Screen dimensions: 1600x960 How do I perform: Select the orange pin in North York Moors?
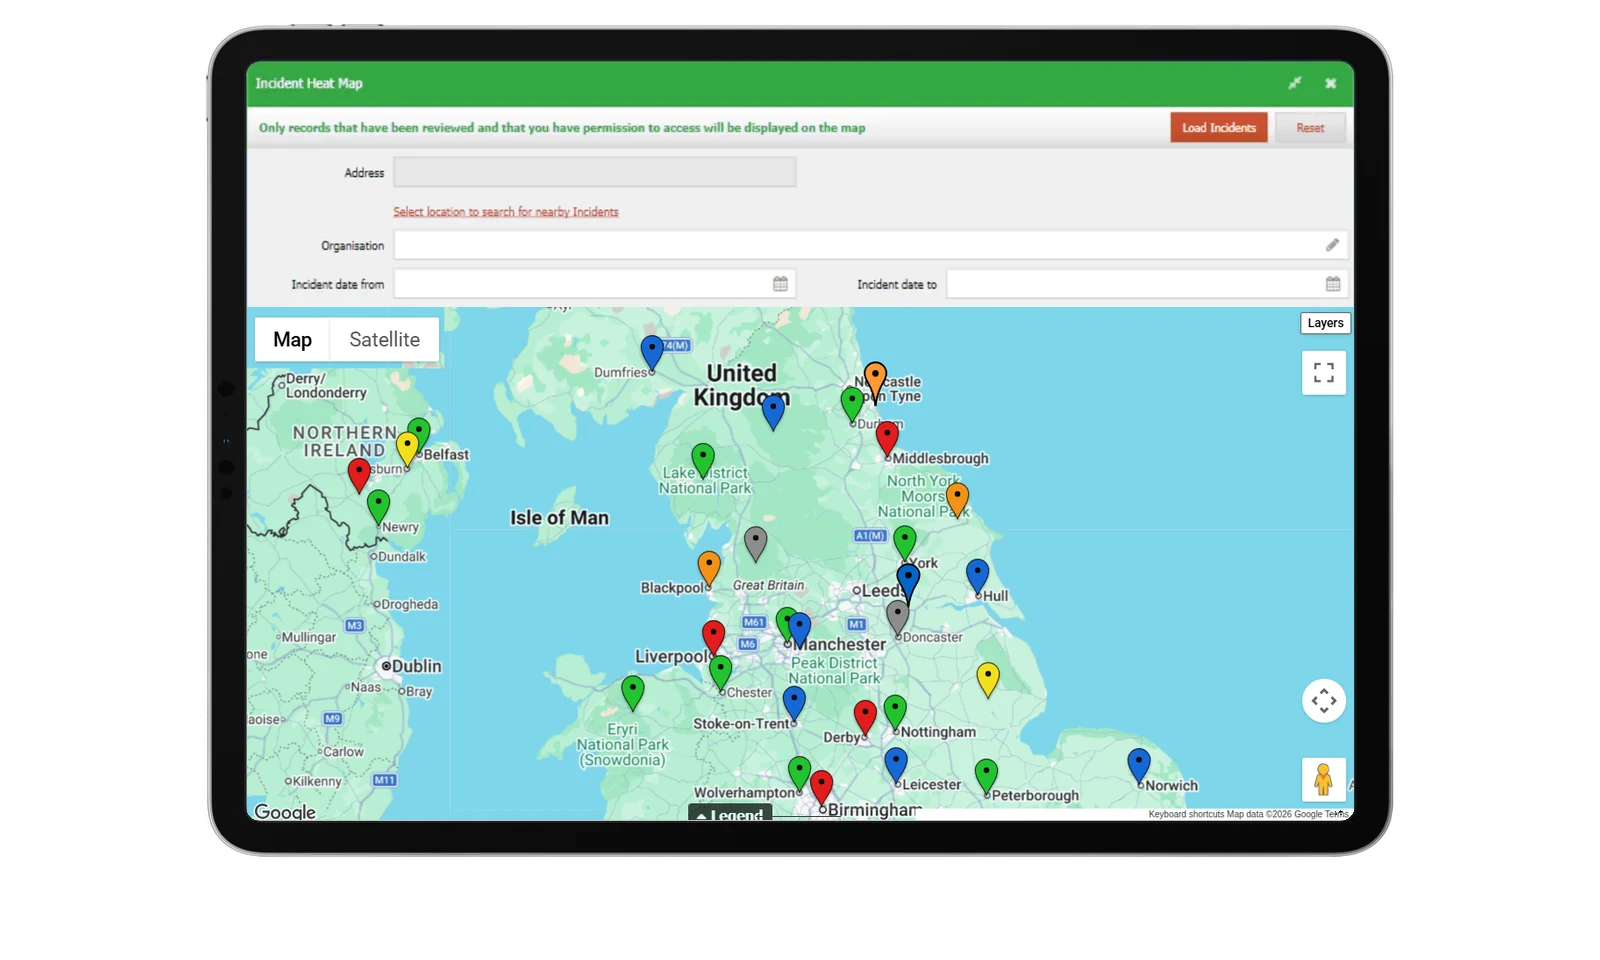[957, 501]
